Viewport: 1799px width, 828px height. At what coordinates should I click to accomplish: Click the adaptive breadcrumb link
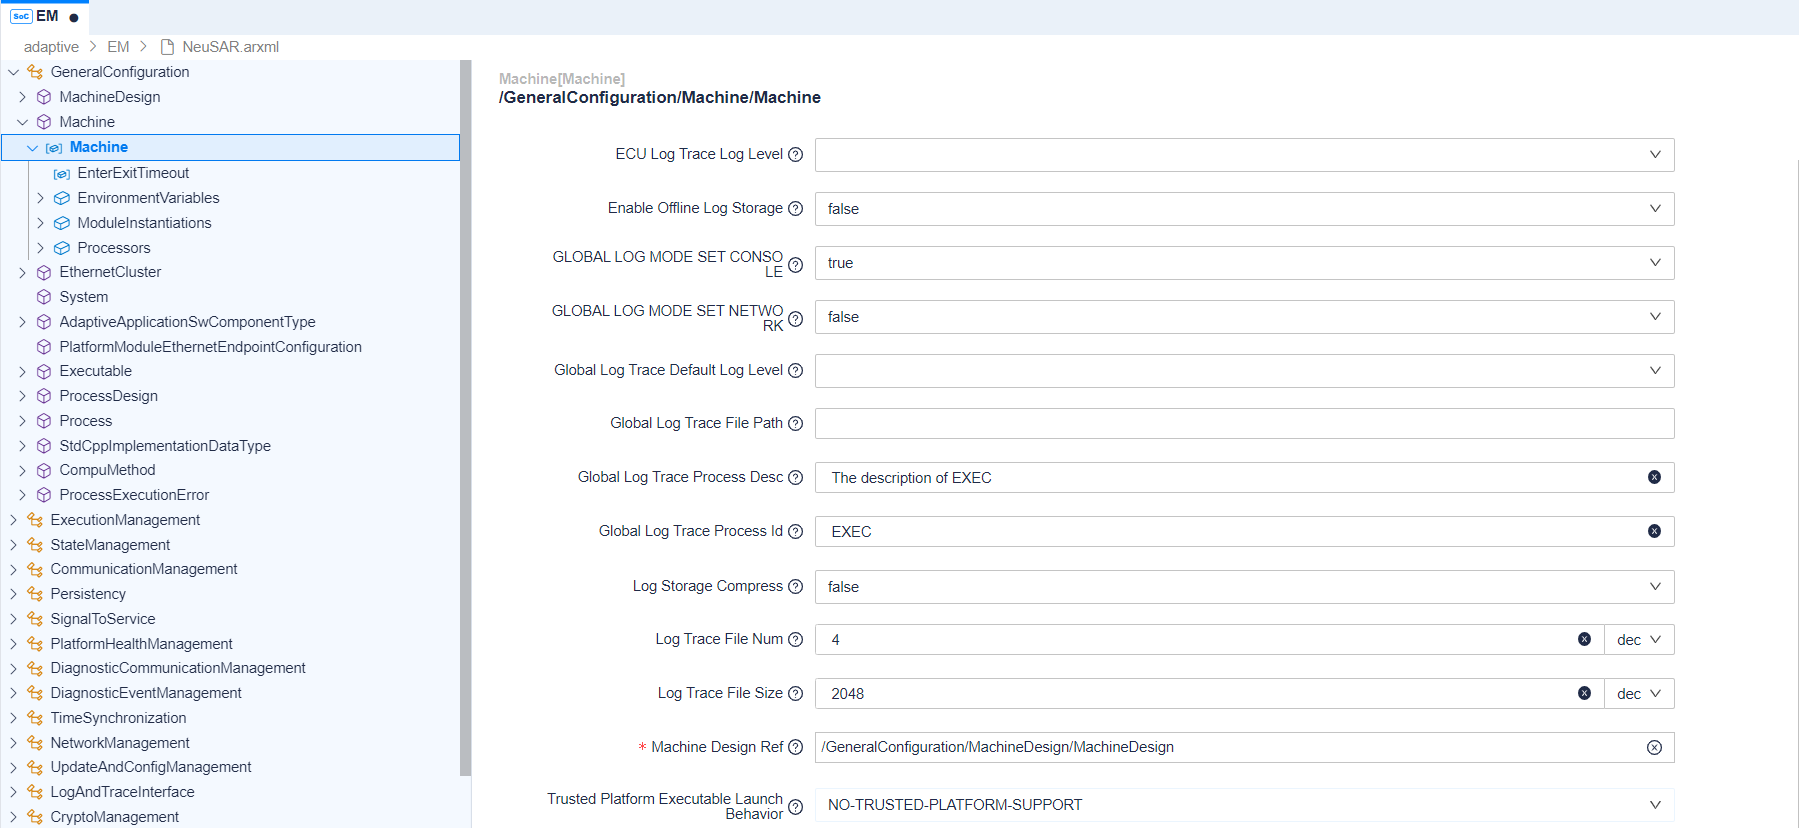point(51,47)
